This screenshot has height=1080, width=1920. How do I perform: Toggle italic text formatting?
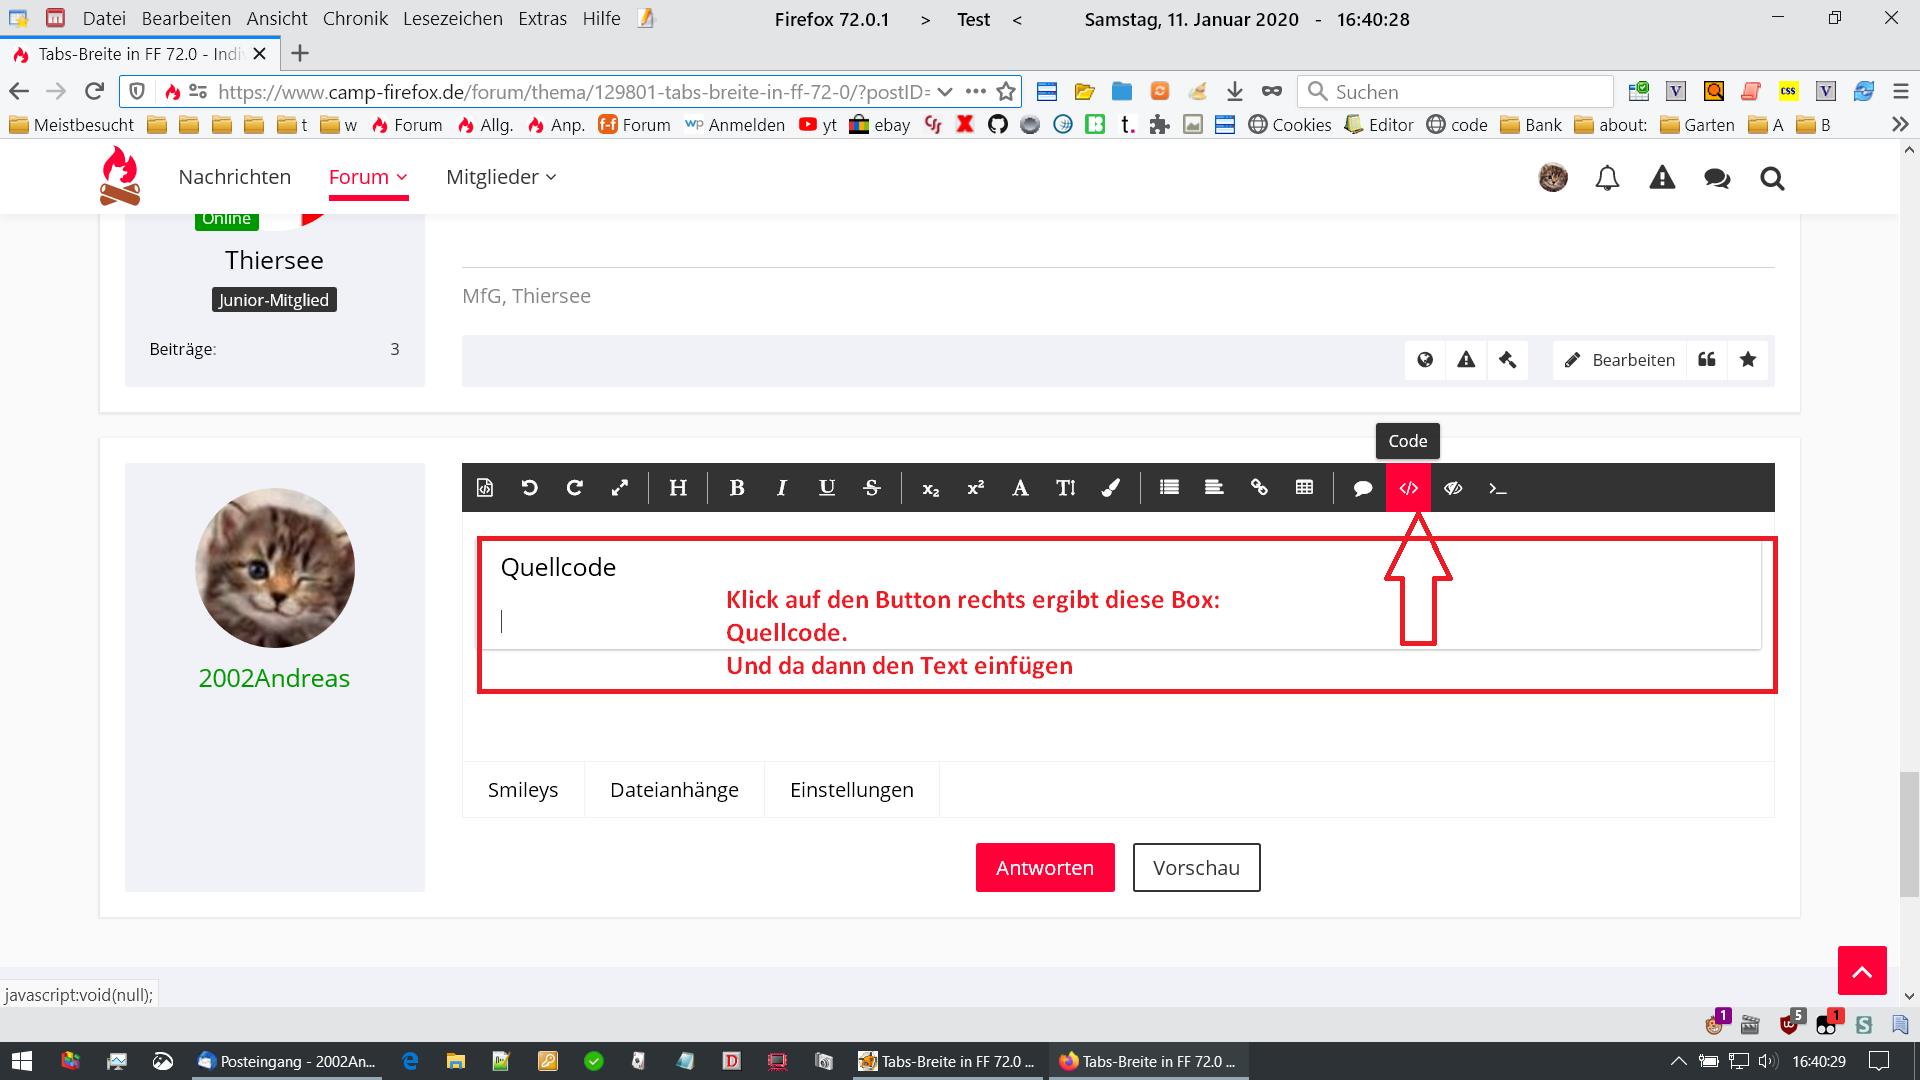pyautogui.click(x=782, y=488)
